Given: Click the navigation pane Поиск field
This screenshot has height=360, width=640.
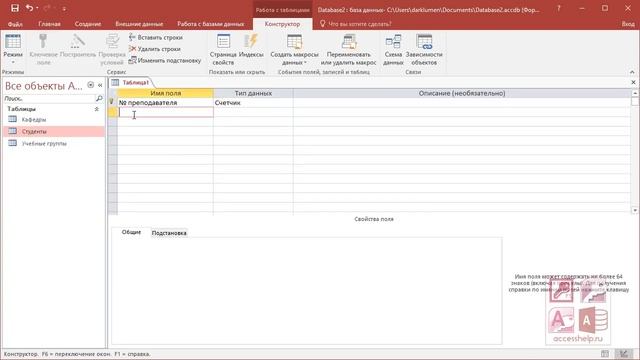Looking at the screenshot, I should pyautogui.click(x=49, y=98).
